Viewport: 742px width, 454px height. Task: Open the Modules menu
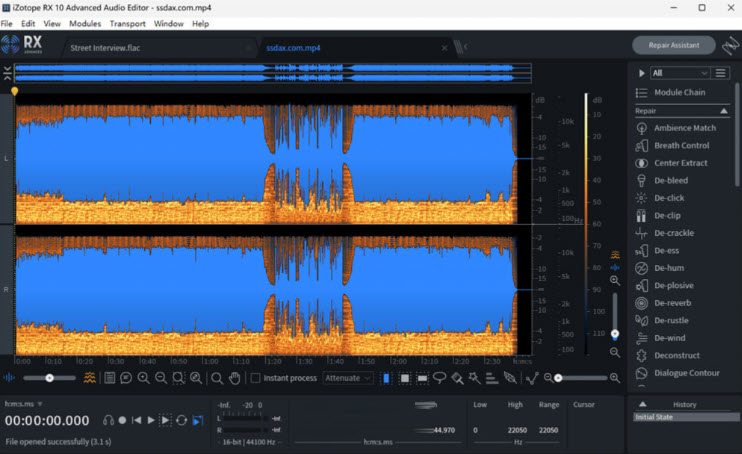(85, 23)
